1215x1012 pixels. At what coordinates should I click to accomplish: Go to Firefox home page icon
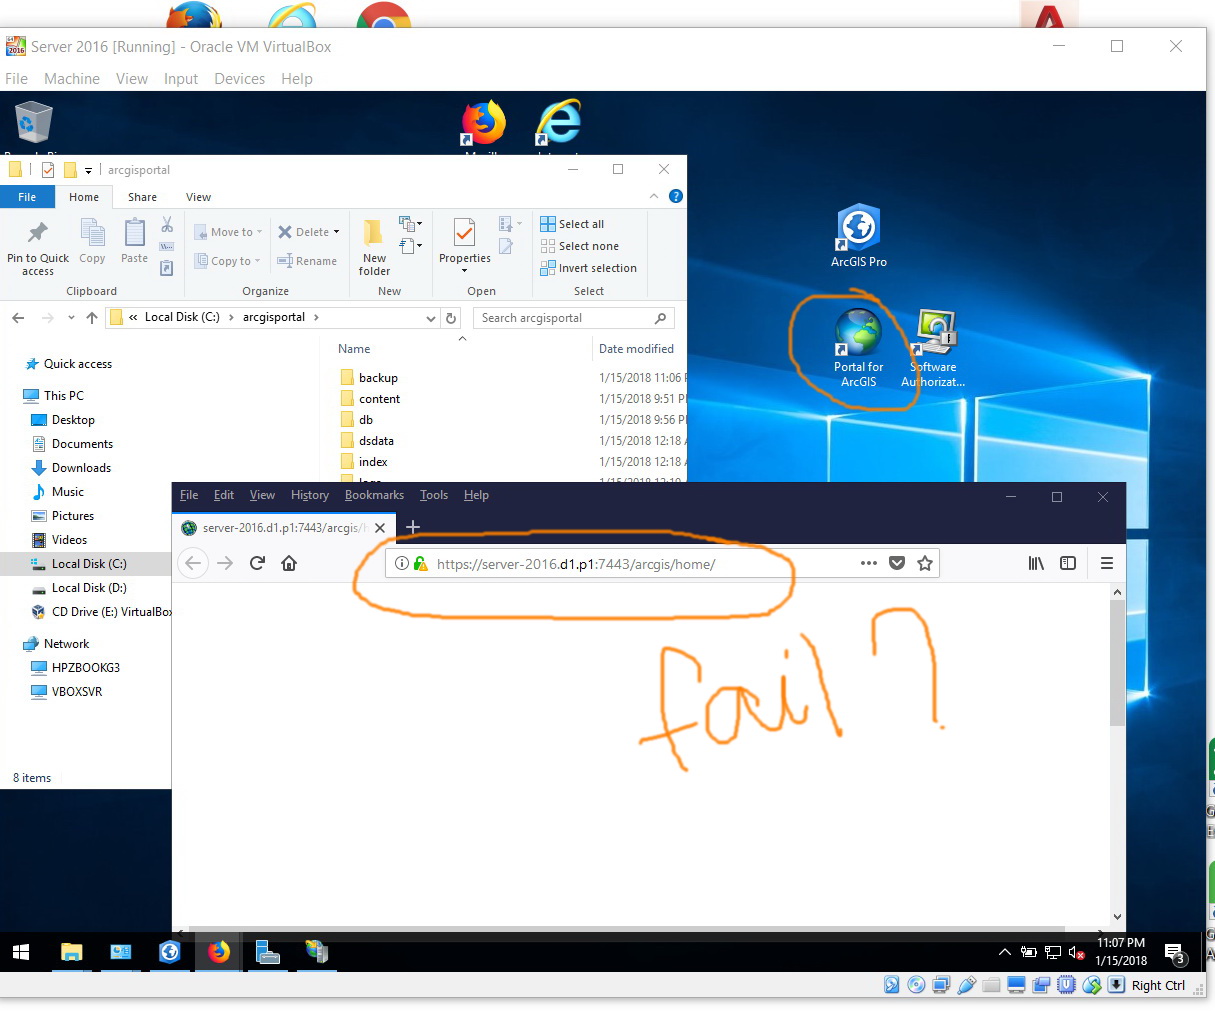coord(289,563)
